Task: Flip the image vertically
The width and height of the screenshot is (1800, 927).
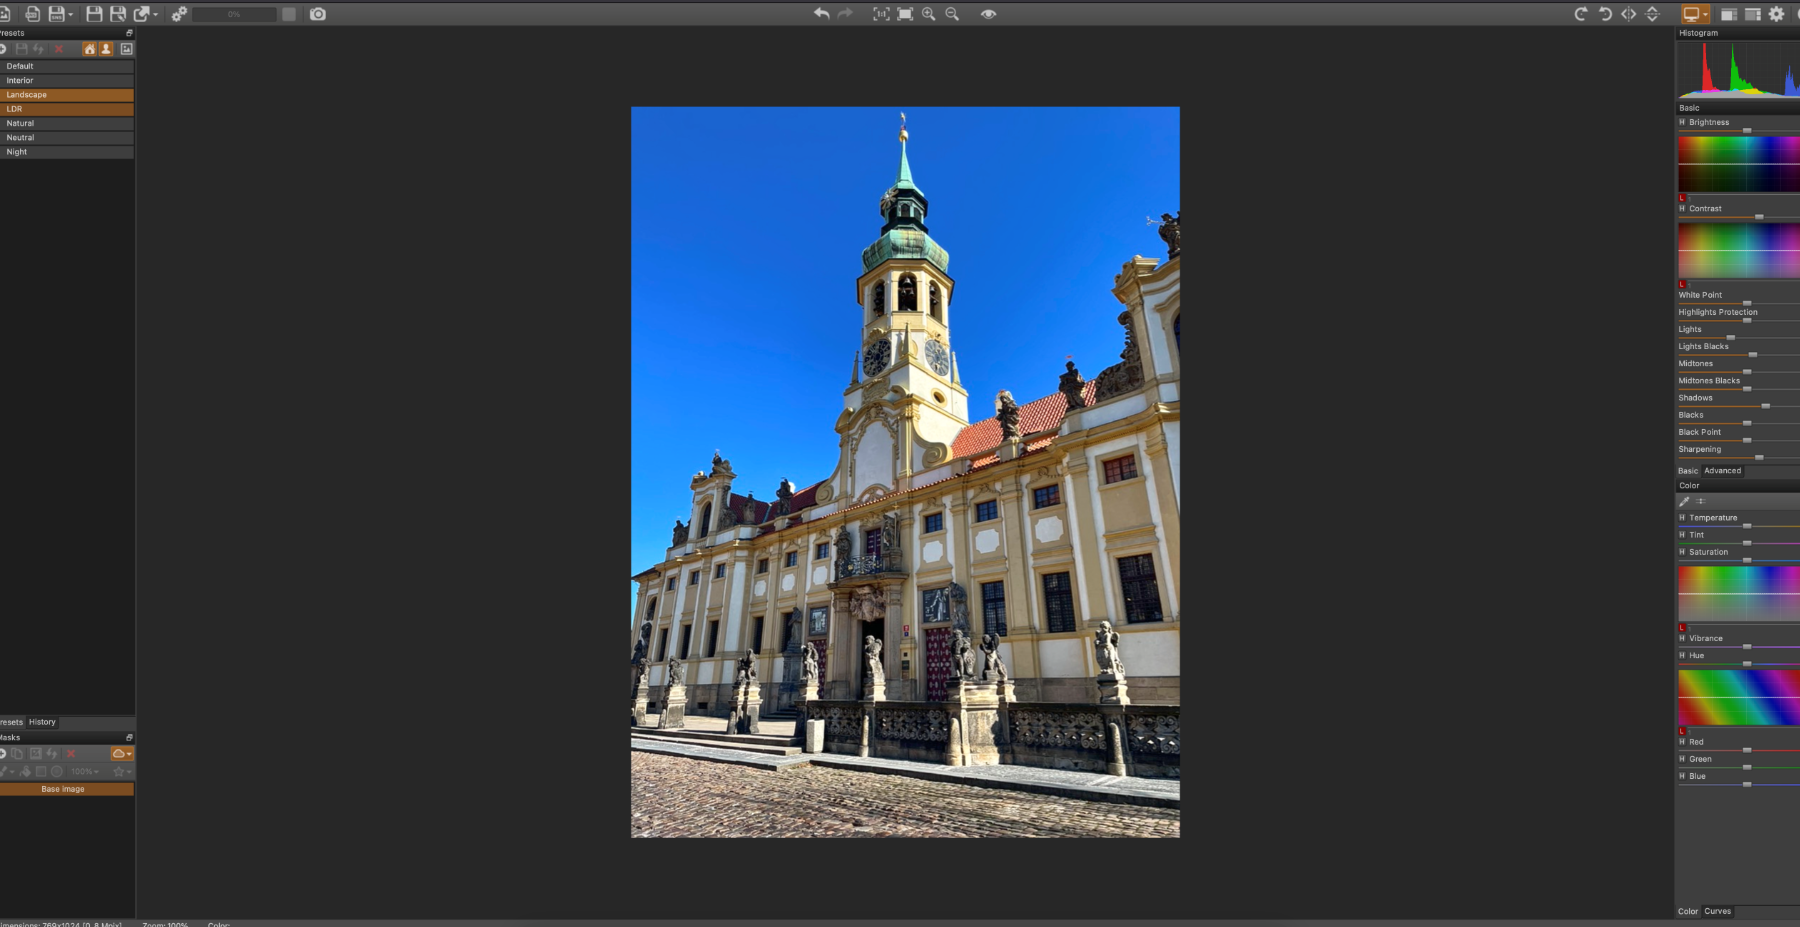Action: pyautogui.click(x=1652, y=14)
